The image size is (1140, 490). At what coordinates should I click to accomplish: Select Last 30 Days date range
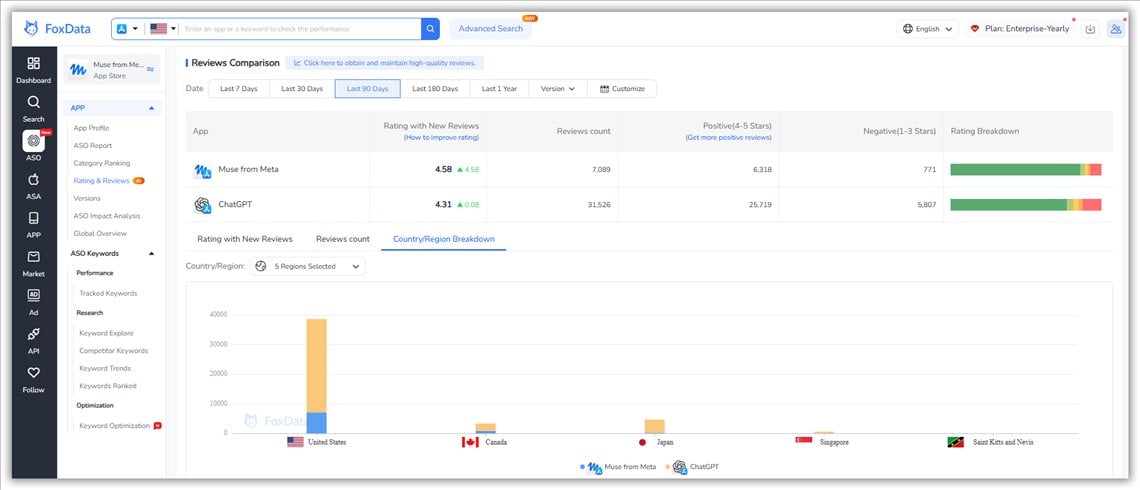pyautogui.click(x=302, y=89)
